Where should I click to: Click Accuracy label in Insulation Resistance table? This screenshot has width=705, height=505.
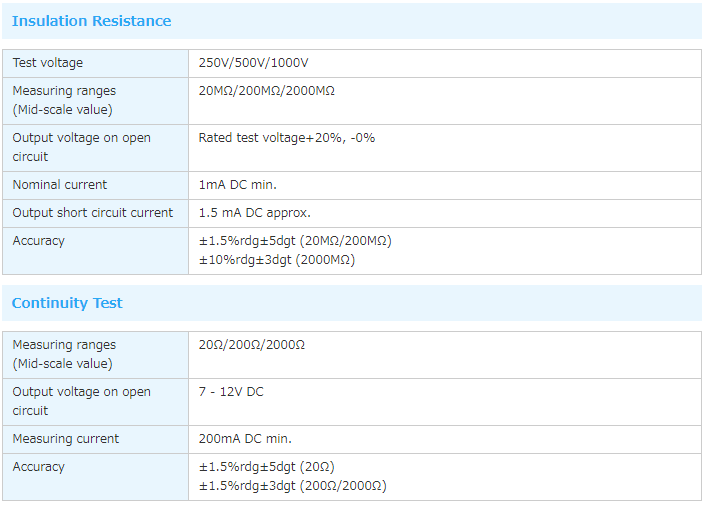pyautogui.click(x=38, y=241)
